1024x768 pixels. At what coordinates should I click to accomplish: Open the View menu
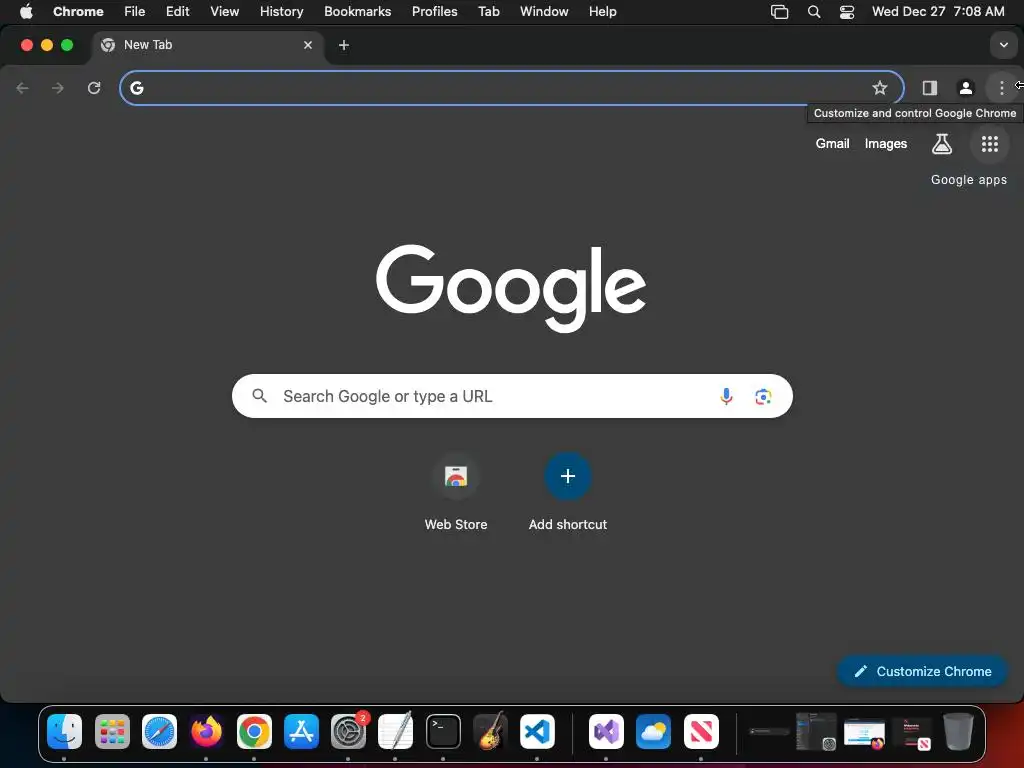(x=224, y=12)
